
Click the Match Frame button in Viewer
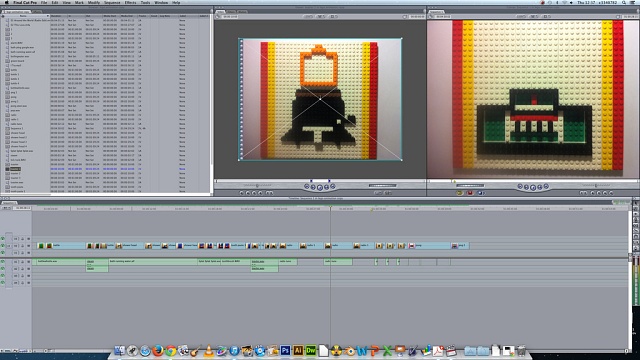click(241, 193)
